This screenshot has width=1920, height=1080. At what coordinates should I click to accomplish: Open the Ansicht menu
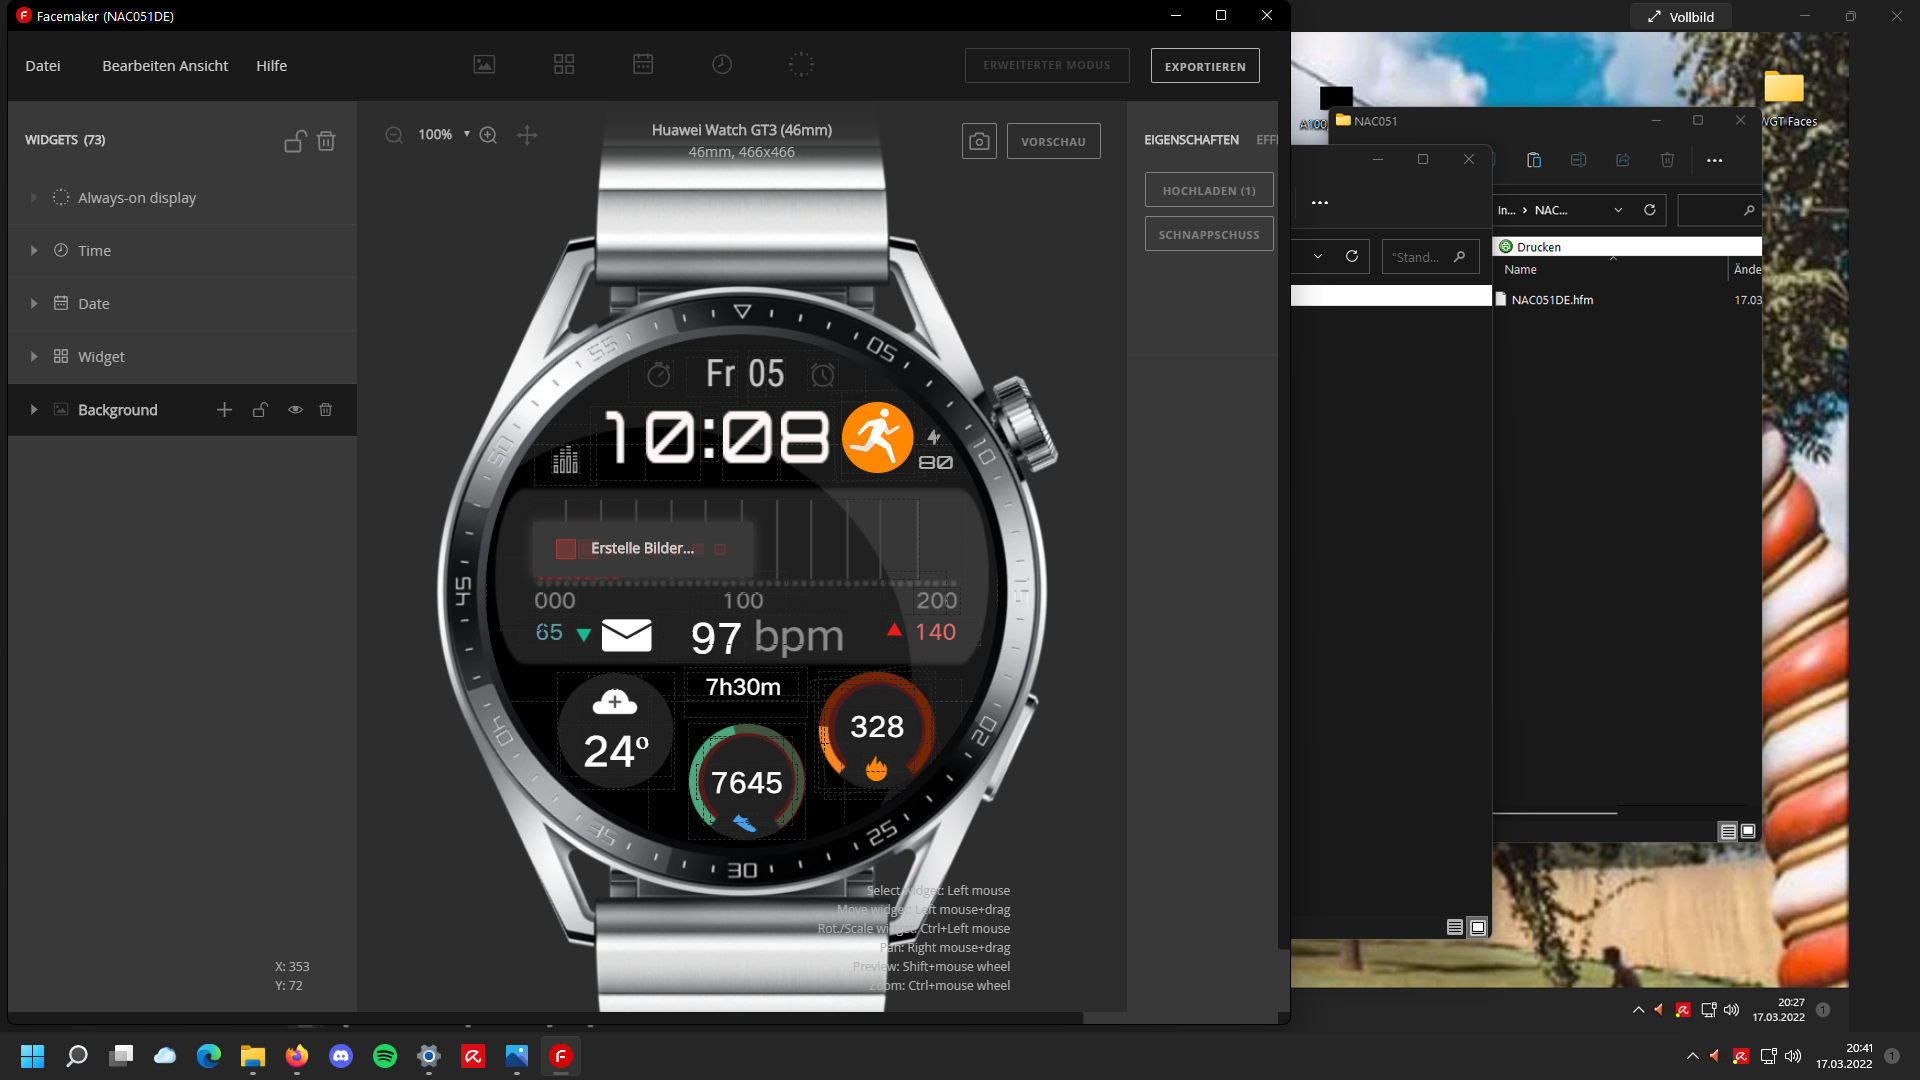click(x=204, y=66)
